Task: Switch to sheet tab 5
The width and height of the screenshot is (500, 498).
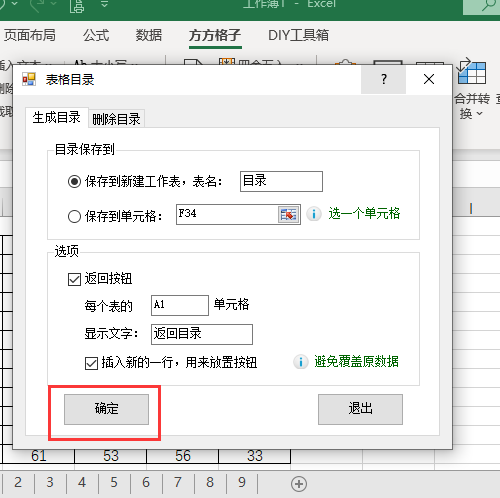Action: 114,482
